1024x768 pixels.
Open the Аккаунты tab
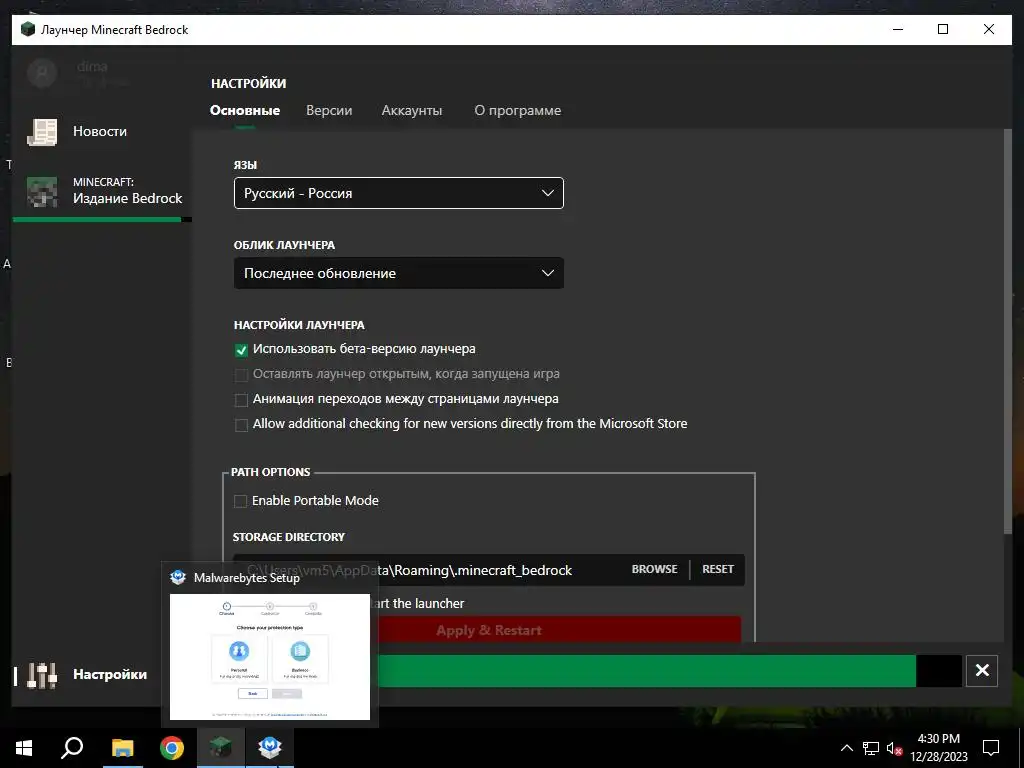point(411,110)
